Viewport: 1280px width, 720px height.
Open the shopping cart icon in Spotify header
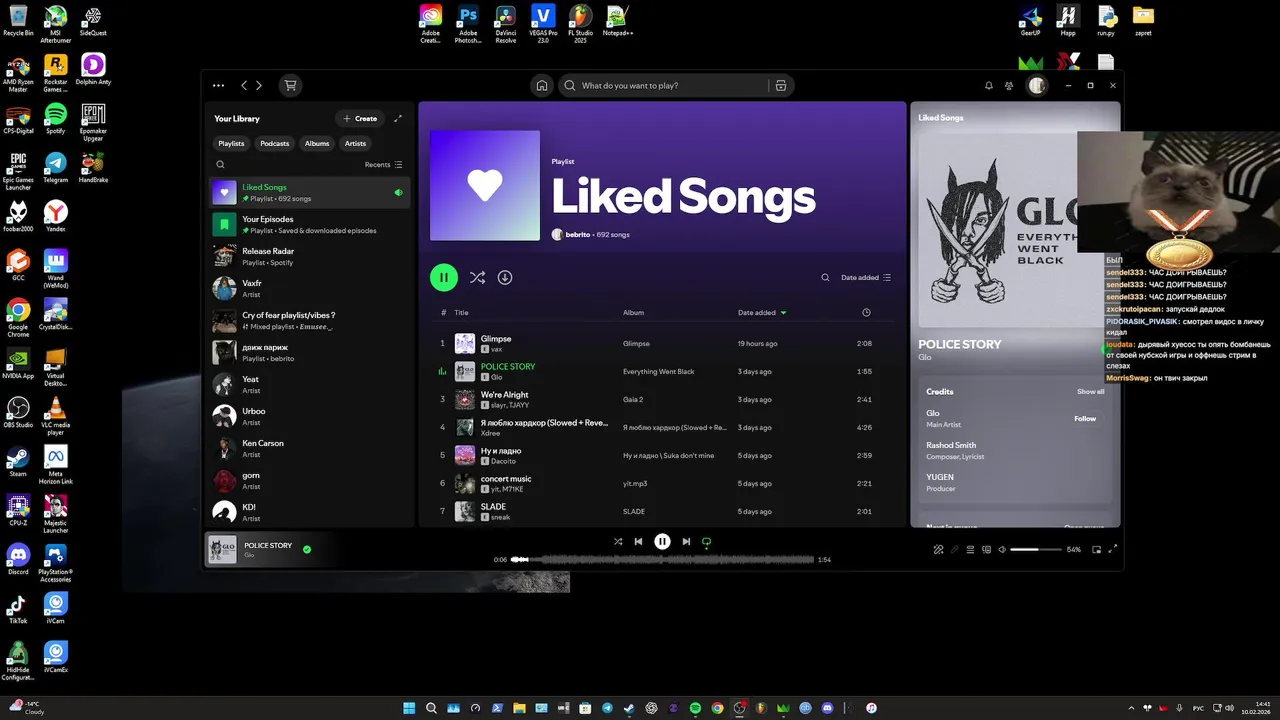coord(290,85)
